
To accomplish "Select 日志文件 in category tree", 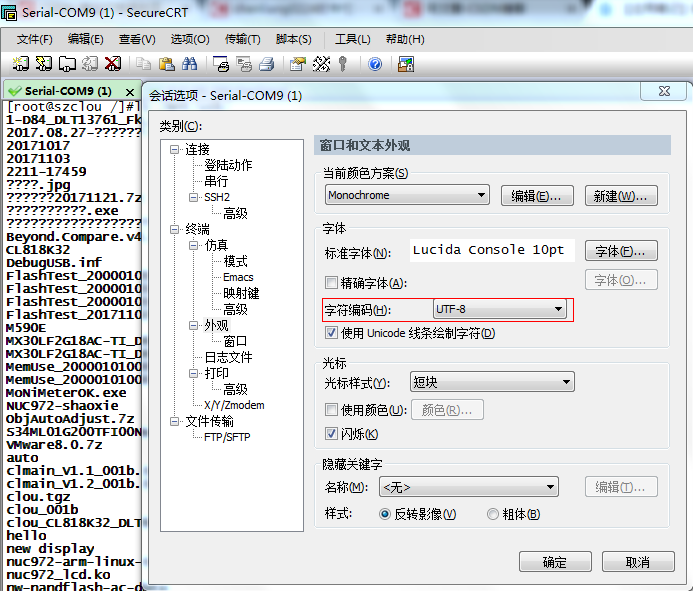I will tap(228, 357).
